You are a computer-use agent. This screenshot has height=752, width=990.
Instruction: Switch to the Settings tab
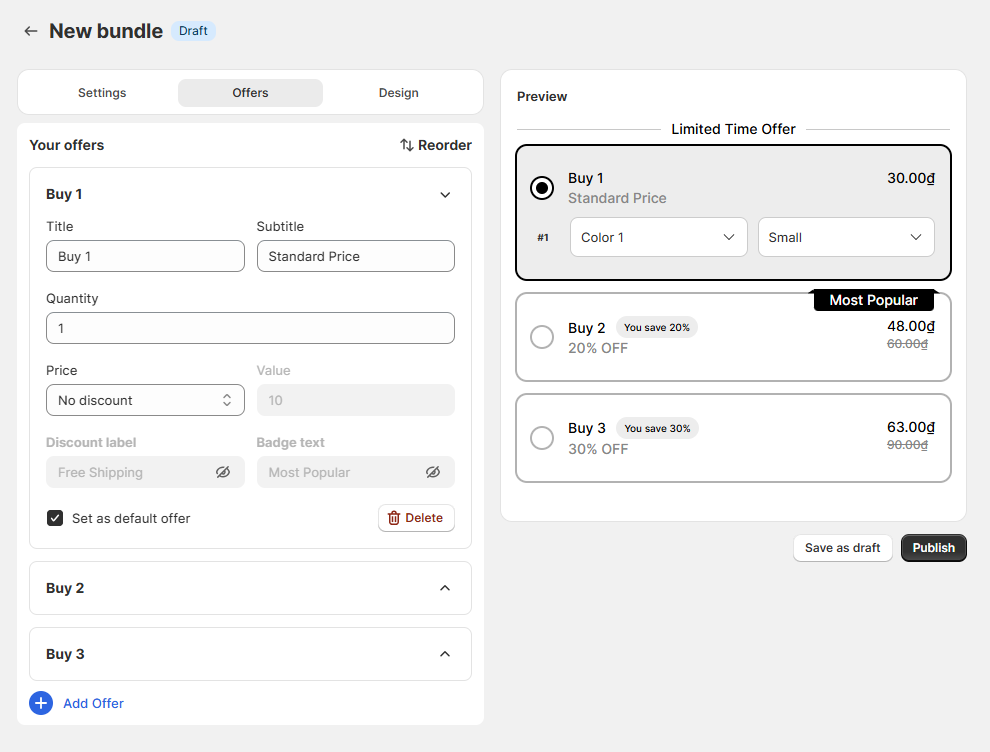click(x=102, y=93)
